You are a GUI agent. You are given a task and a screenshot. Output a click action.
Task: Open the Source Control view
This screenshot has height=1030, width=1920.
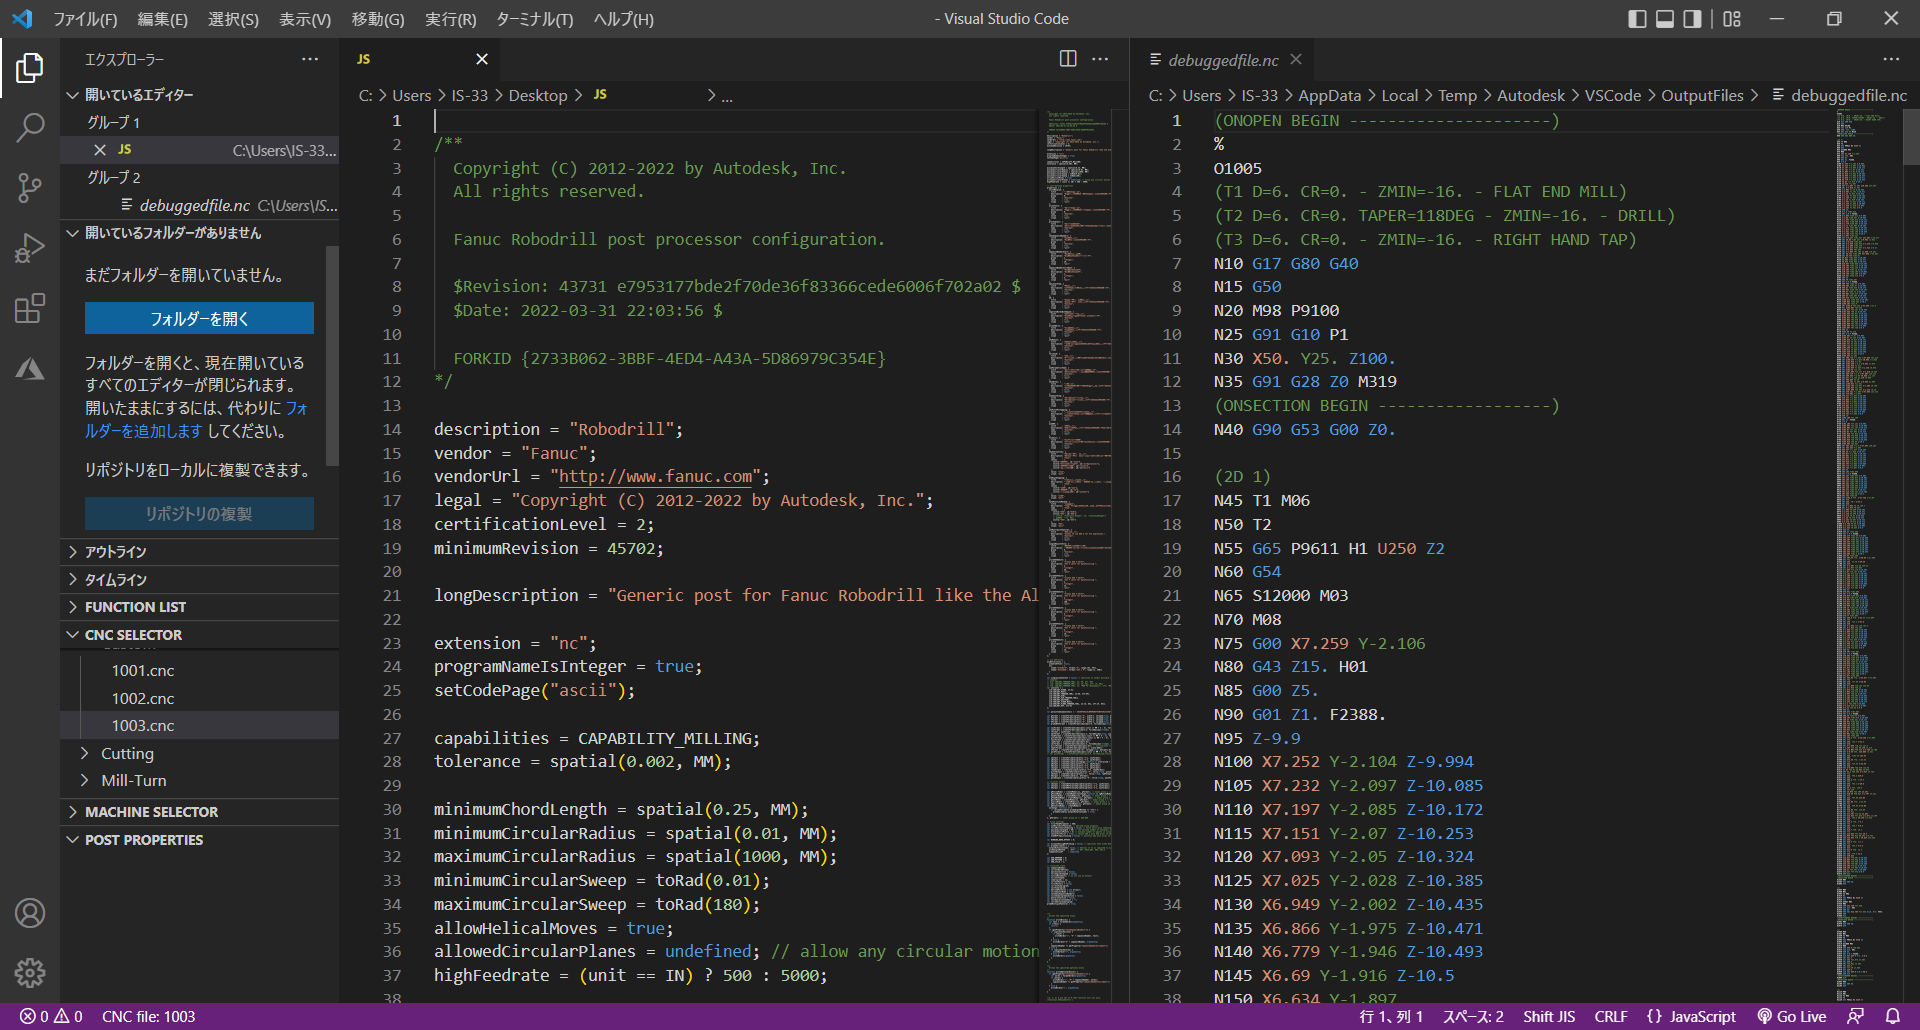point(30,187)
